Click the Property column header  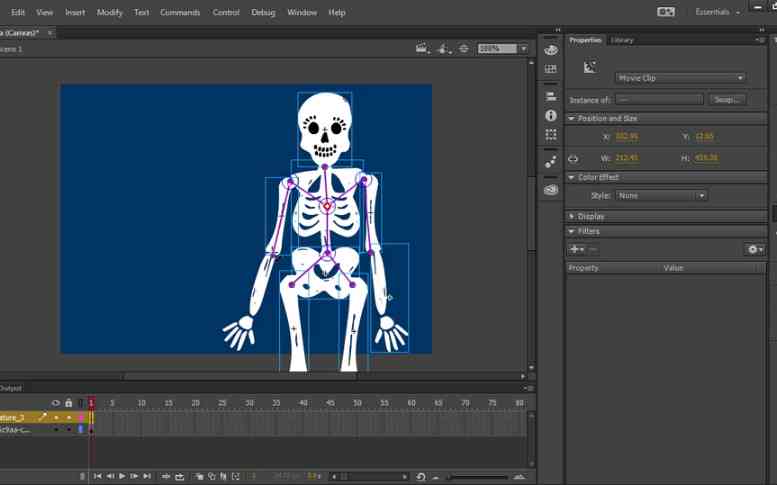(584, 268)
